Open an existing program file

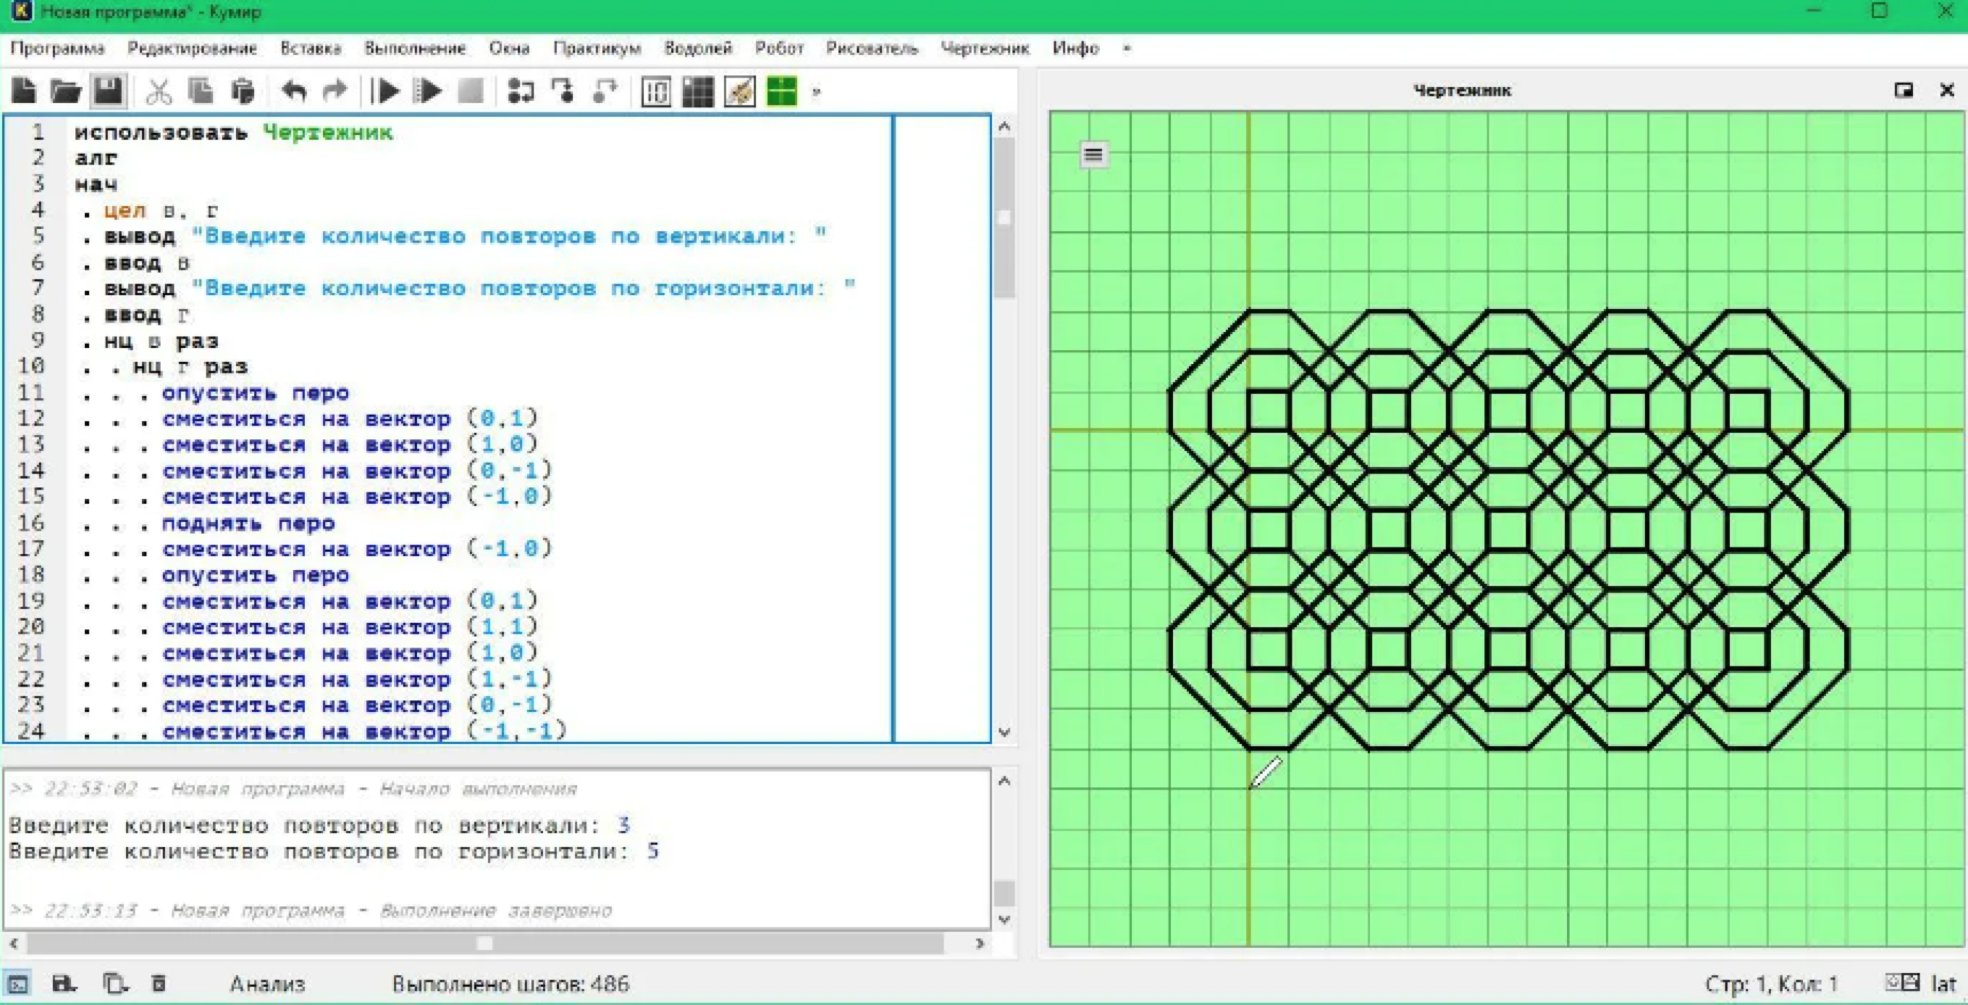[66, 92]
